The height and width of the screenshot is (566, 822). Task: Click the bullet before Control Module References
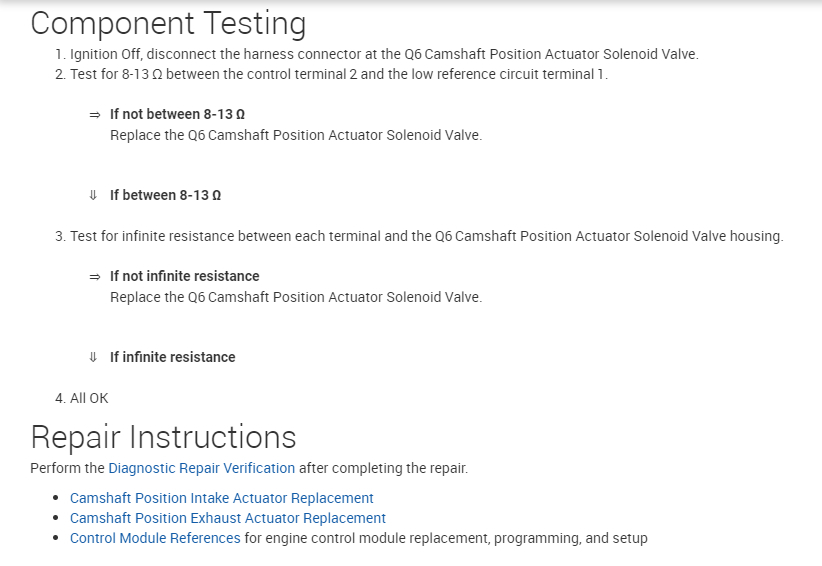click(x=56, y=539)
